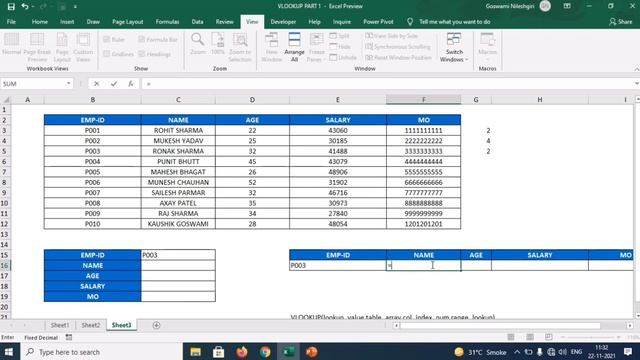Open the Home ribbon tab
Screen dimensions: 640x360
click(x=40, y=22)
